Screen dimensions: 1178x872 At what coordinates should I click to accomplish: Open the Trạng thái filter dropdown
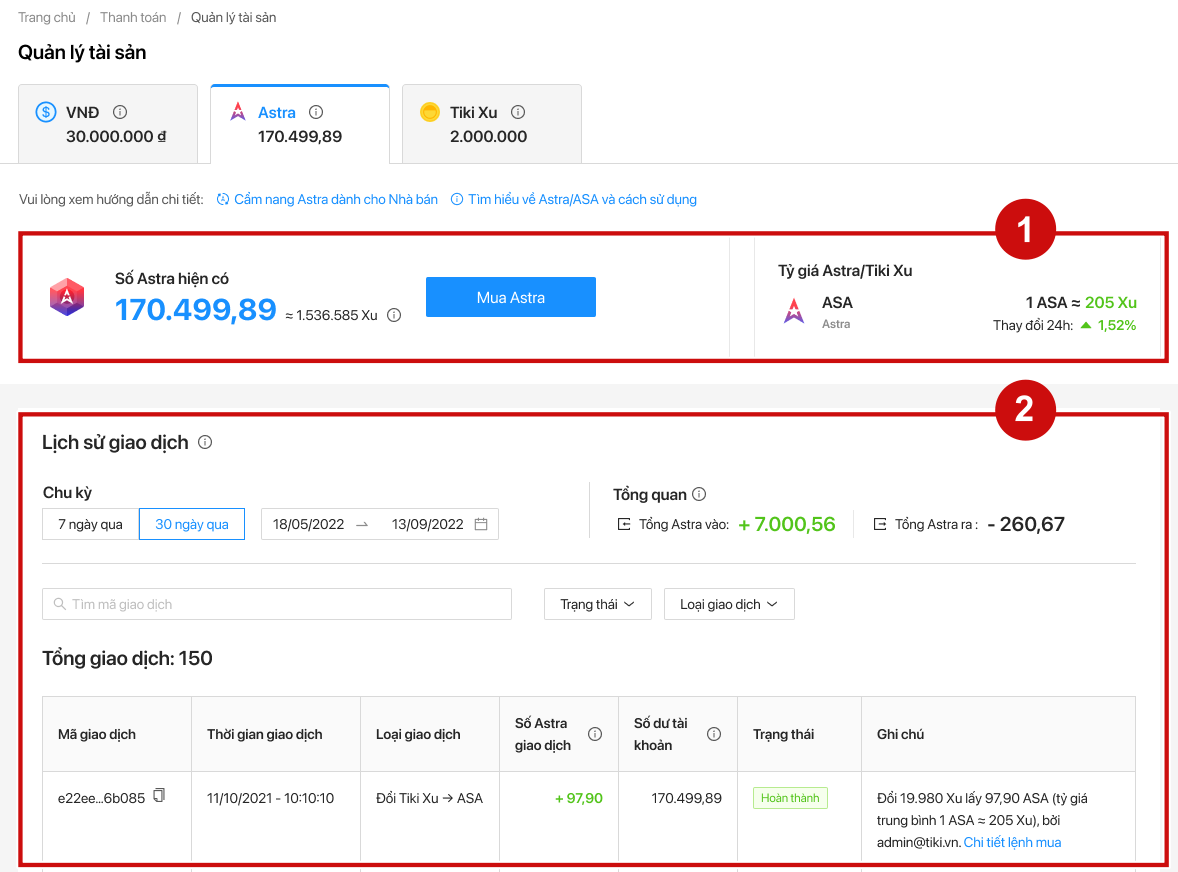(597, 605)
